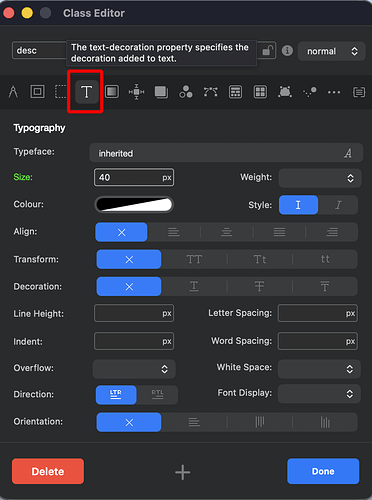Open the px unit selector for Line Height

click(167, 313)
